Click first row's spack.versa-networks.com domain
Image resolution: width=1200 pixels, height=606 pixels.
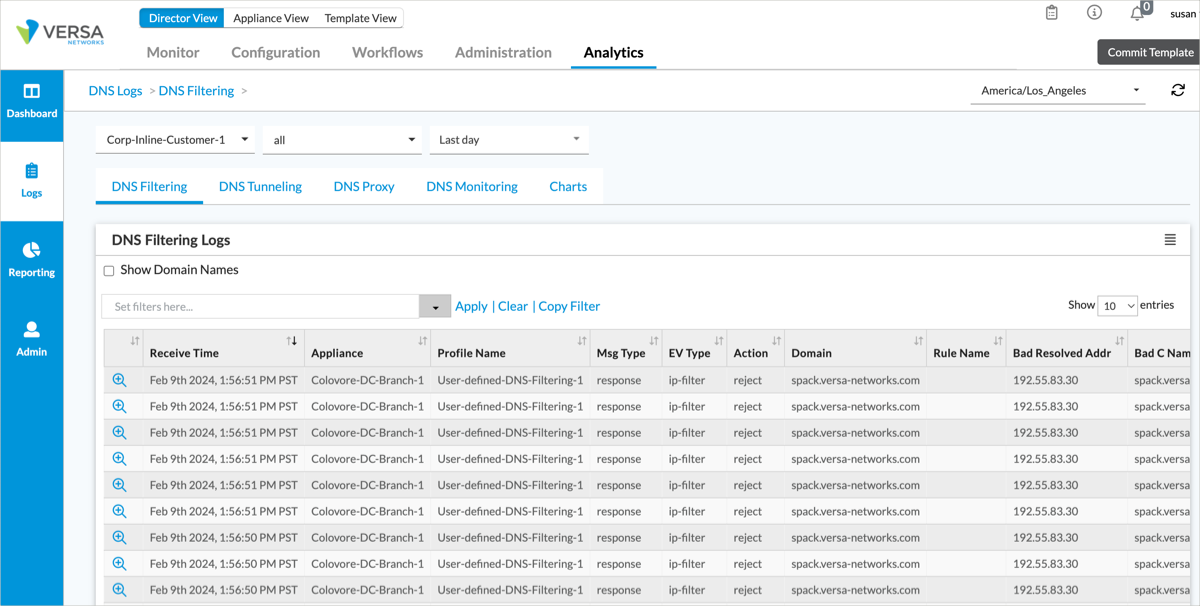click(855, 380)
